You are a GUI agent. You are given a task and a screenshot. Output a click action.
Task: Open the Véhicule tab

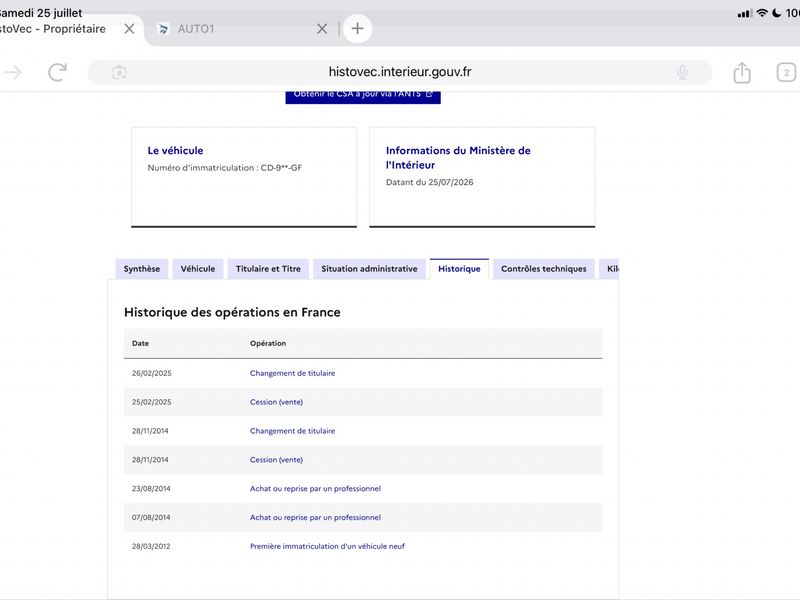pyautogui.click(x=198, y=269)
